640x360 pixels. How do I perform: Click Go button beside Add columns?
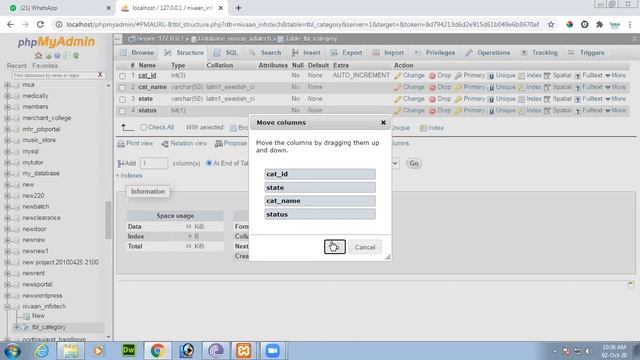[x=414, y=163]
